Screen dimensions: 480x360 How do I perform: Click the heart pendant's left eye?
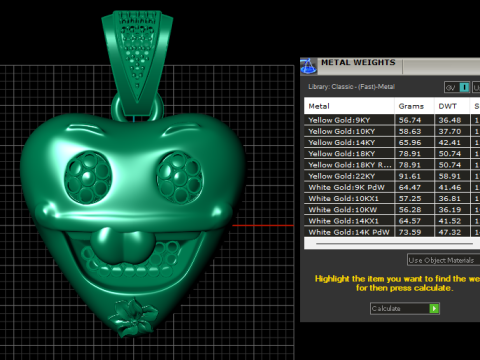coord(88,177)
